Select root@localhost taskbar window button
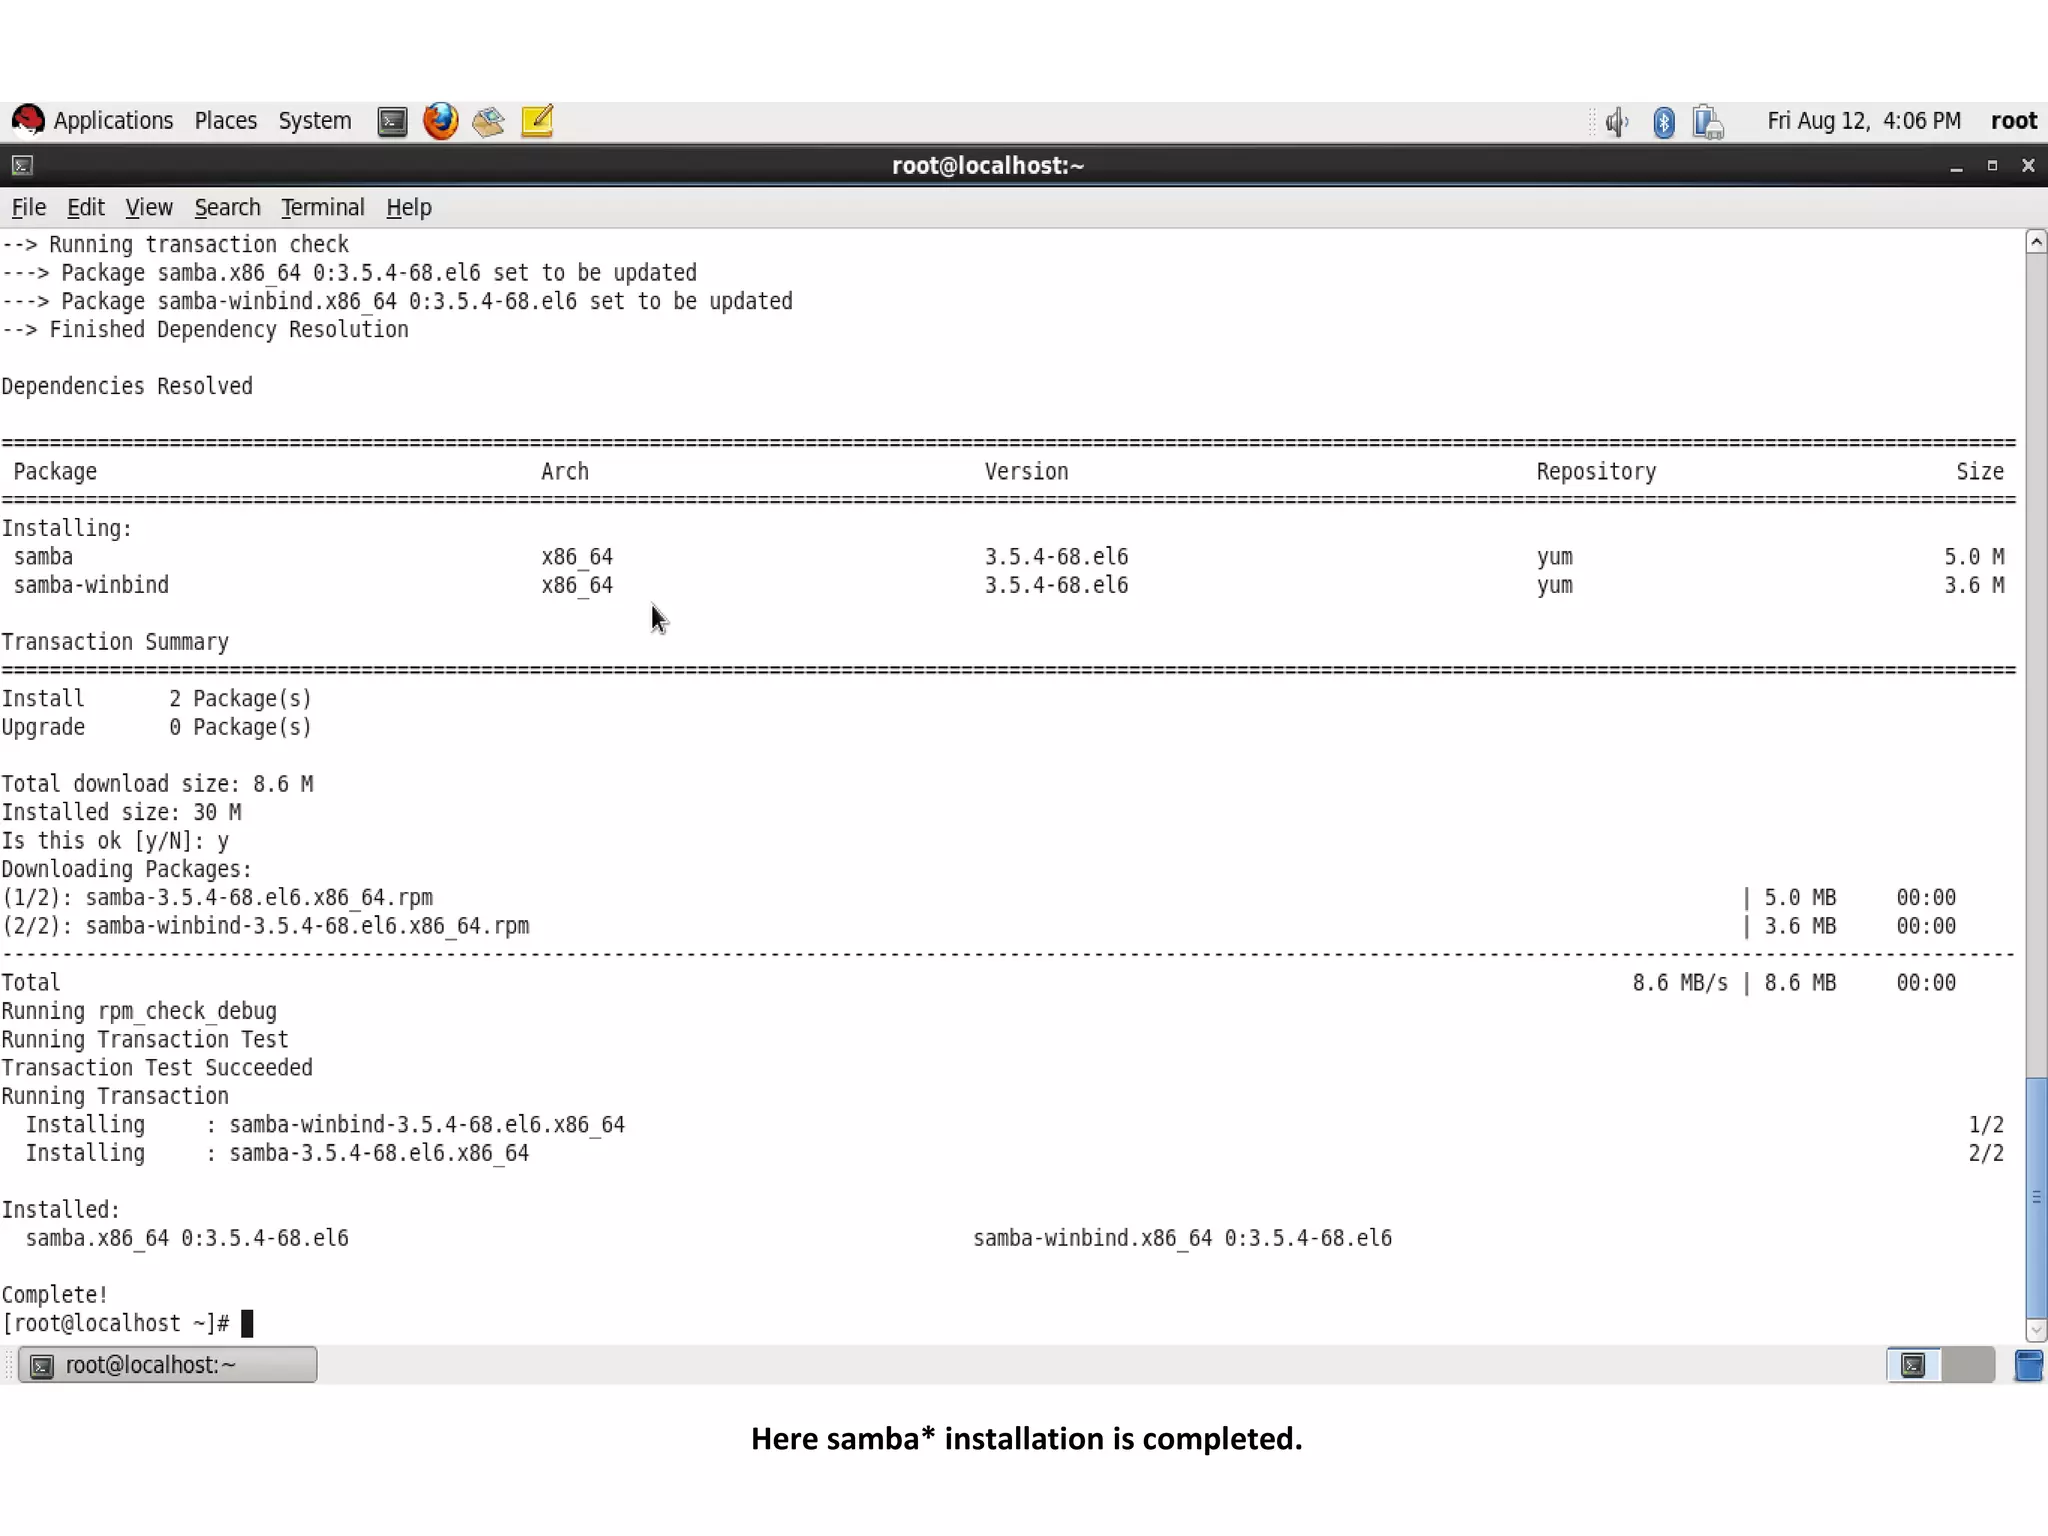Viewport: 2048px width, 1536px height. point(168,1365)
